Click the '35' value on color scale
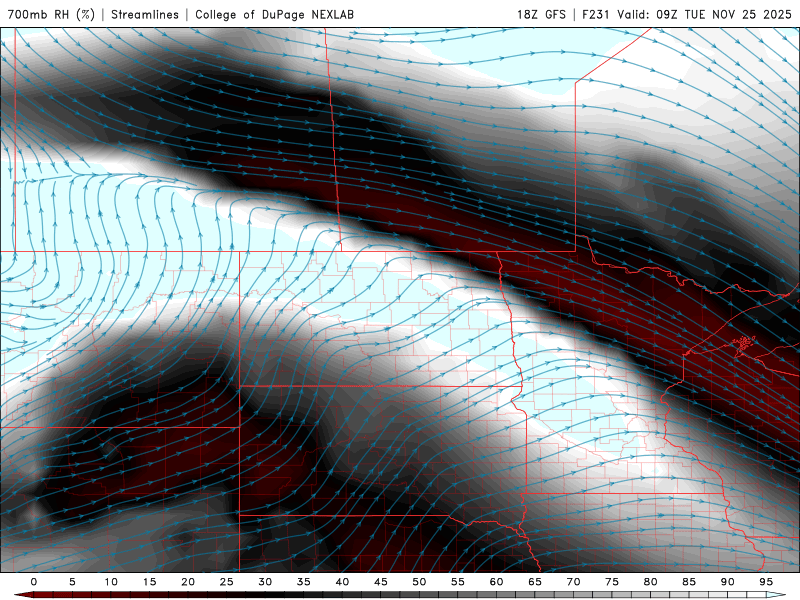The width and height of the screenshot is (800, 600). (304, 582)
